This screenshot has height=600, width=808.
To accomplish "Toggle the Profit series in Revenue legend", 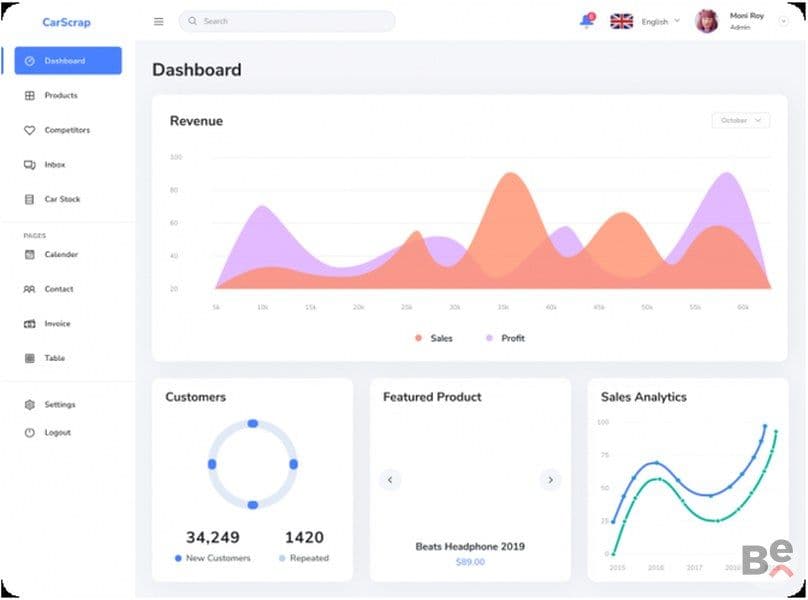I will click(506, 338).
